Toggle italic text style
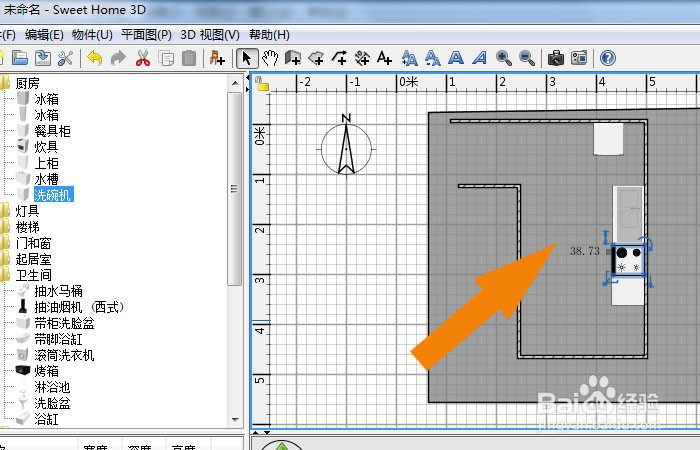 480,58
